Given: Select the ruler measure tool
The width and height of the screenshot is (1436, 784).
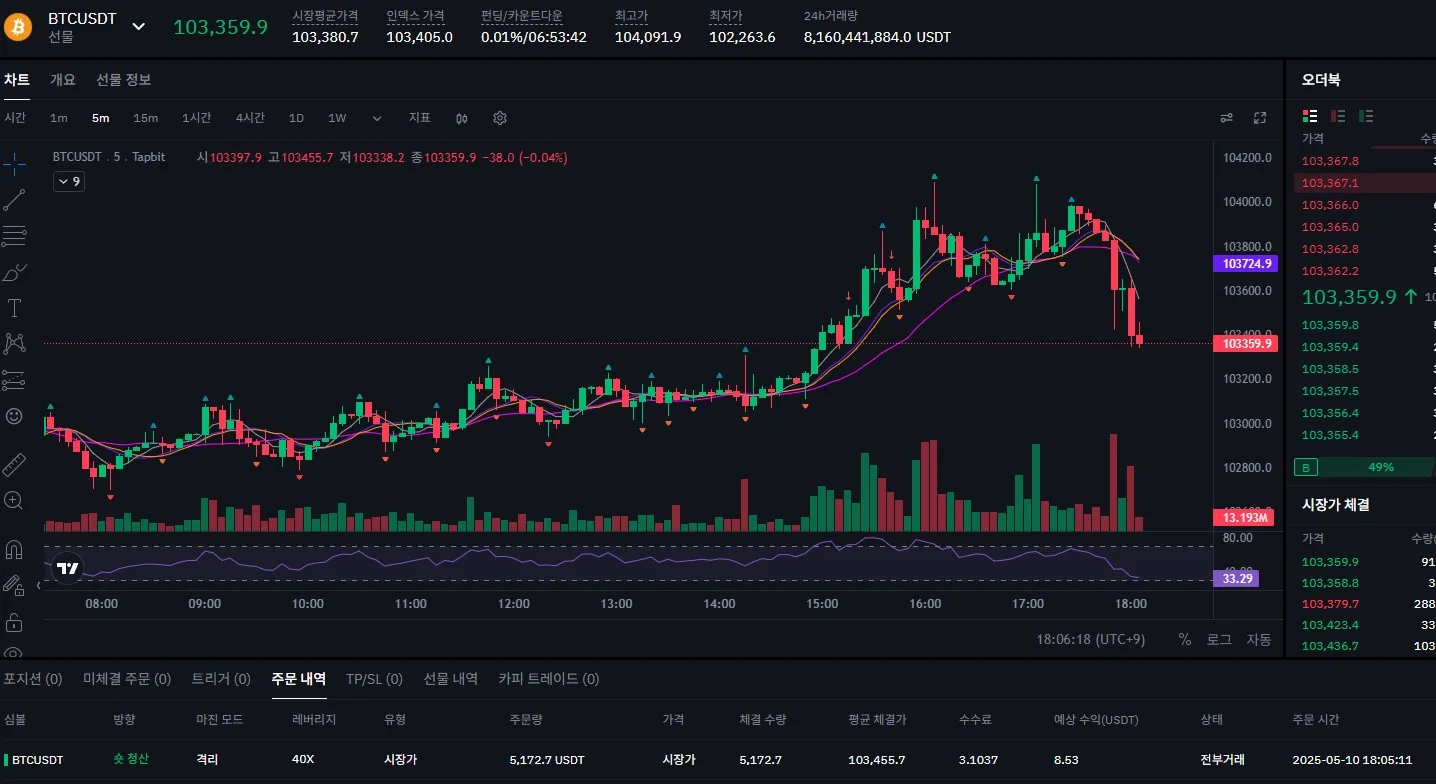Looking at the screenshot, I should coord(14,465).
